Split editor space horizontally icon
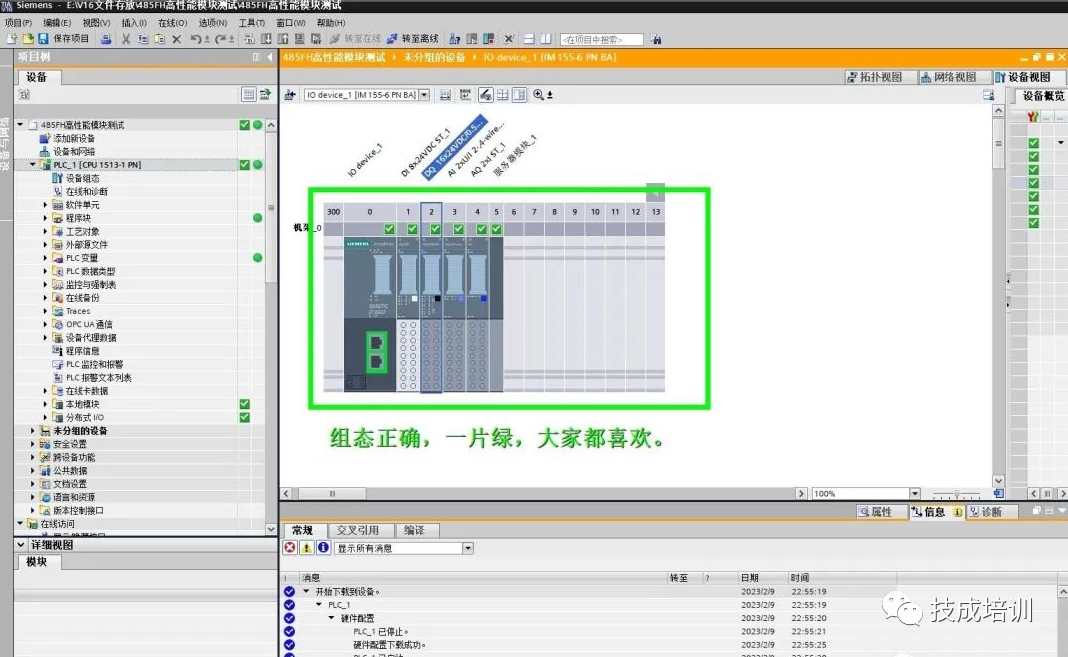The image size is (1068, 657). pyautogui.click(x=529, y=39)
